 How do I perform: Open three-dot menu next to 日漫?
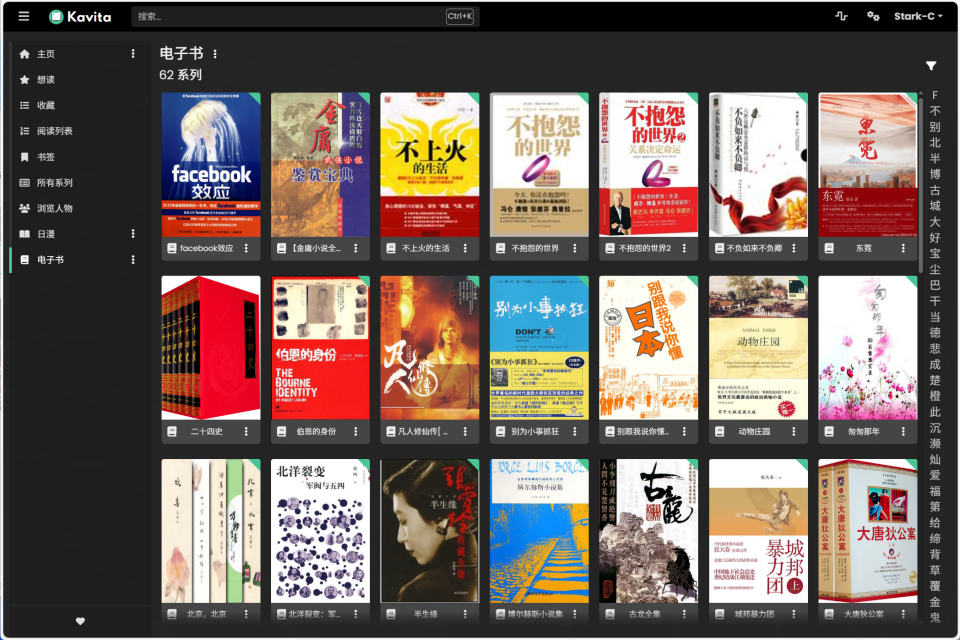coord(133,234)
